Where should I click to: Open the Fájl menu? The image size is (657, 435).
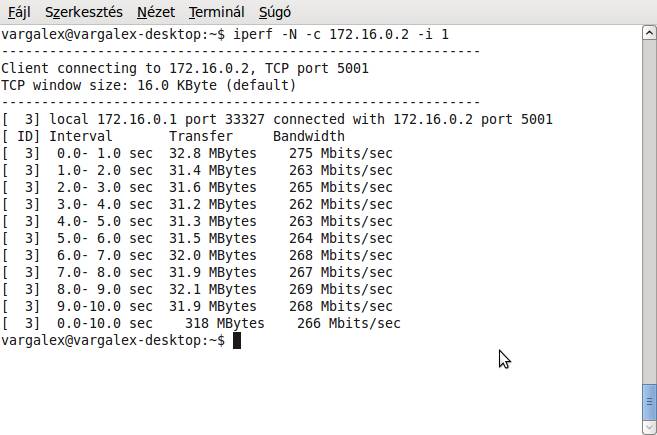(19, 12)
